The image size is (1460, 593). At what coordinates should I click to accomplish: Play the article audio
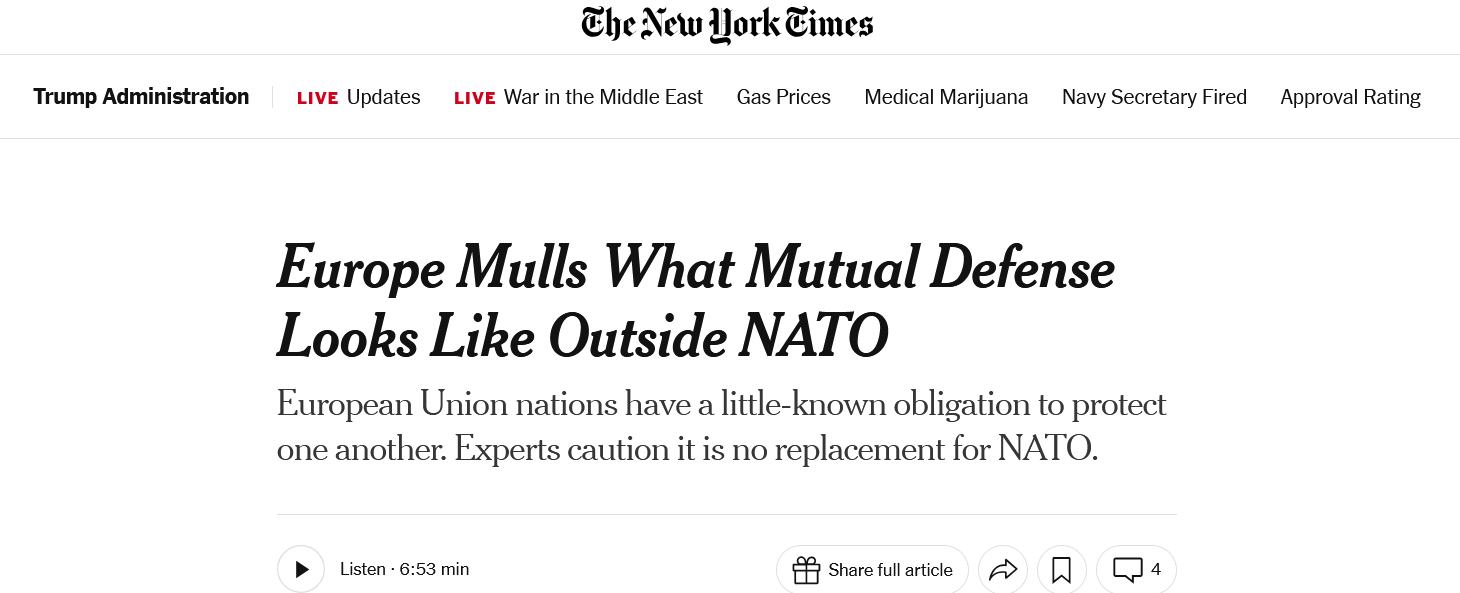pos(301,570)
